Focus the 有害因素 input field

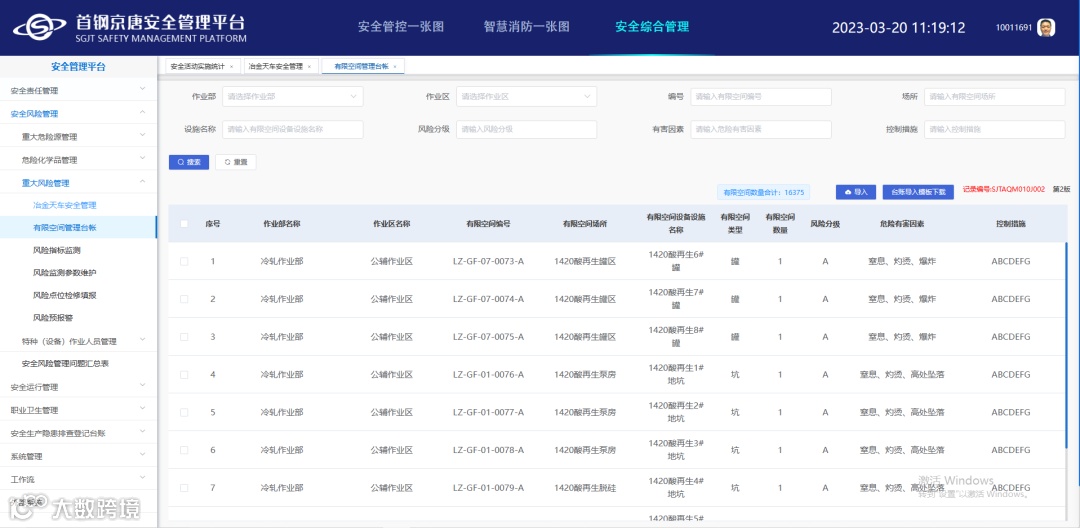tap(761, 129)
